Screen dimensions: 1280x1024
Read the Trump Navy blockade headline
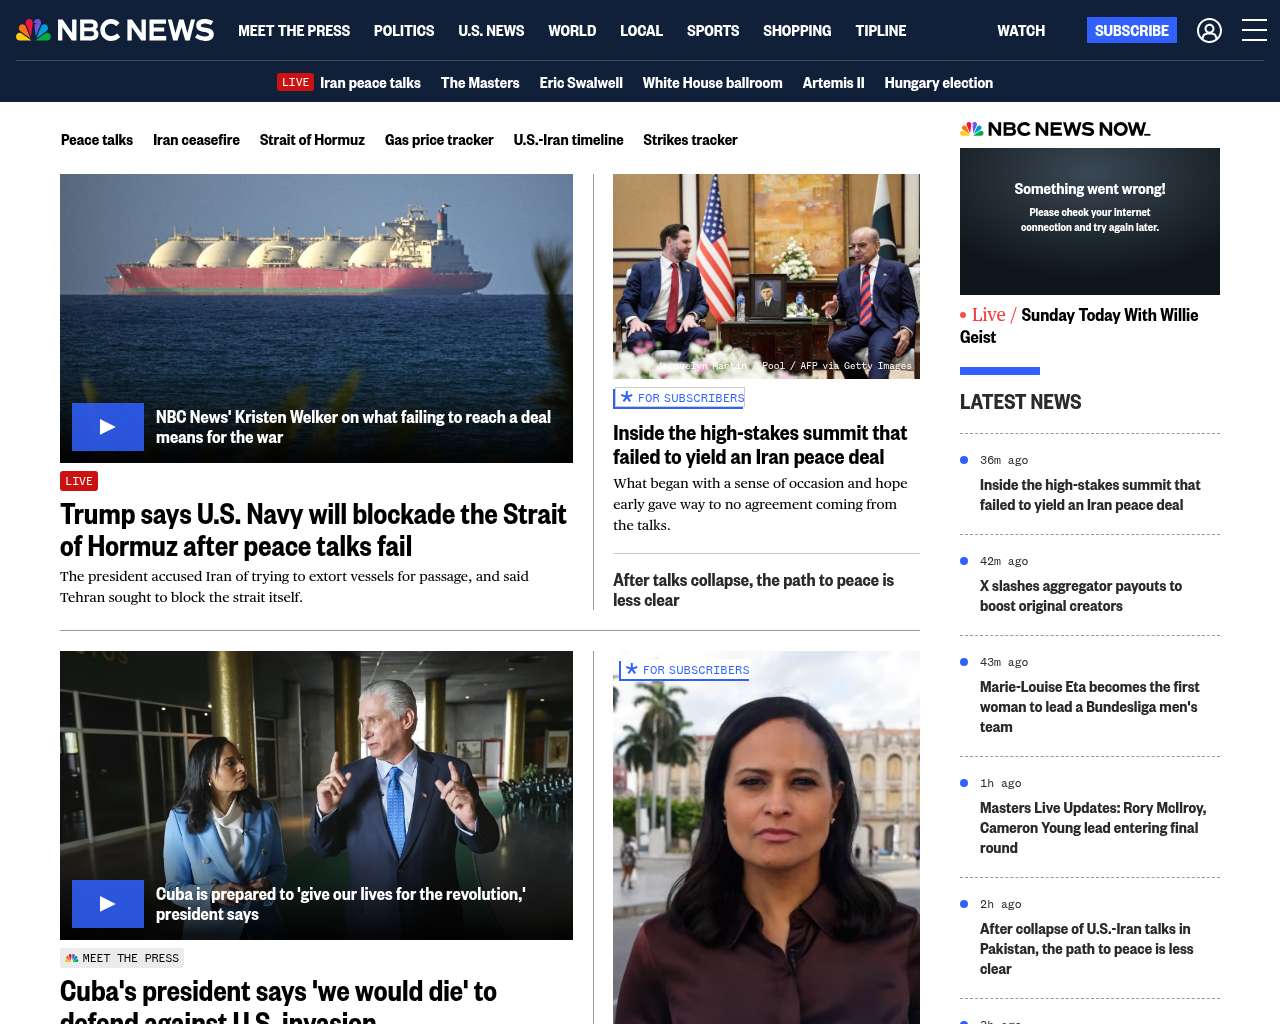point(313,530)
